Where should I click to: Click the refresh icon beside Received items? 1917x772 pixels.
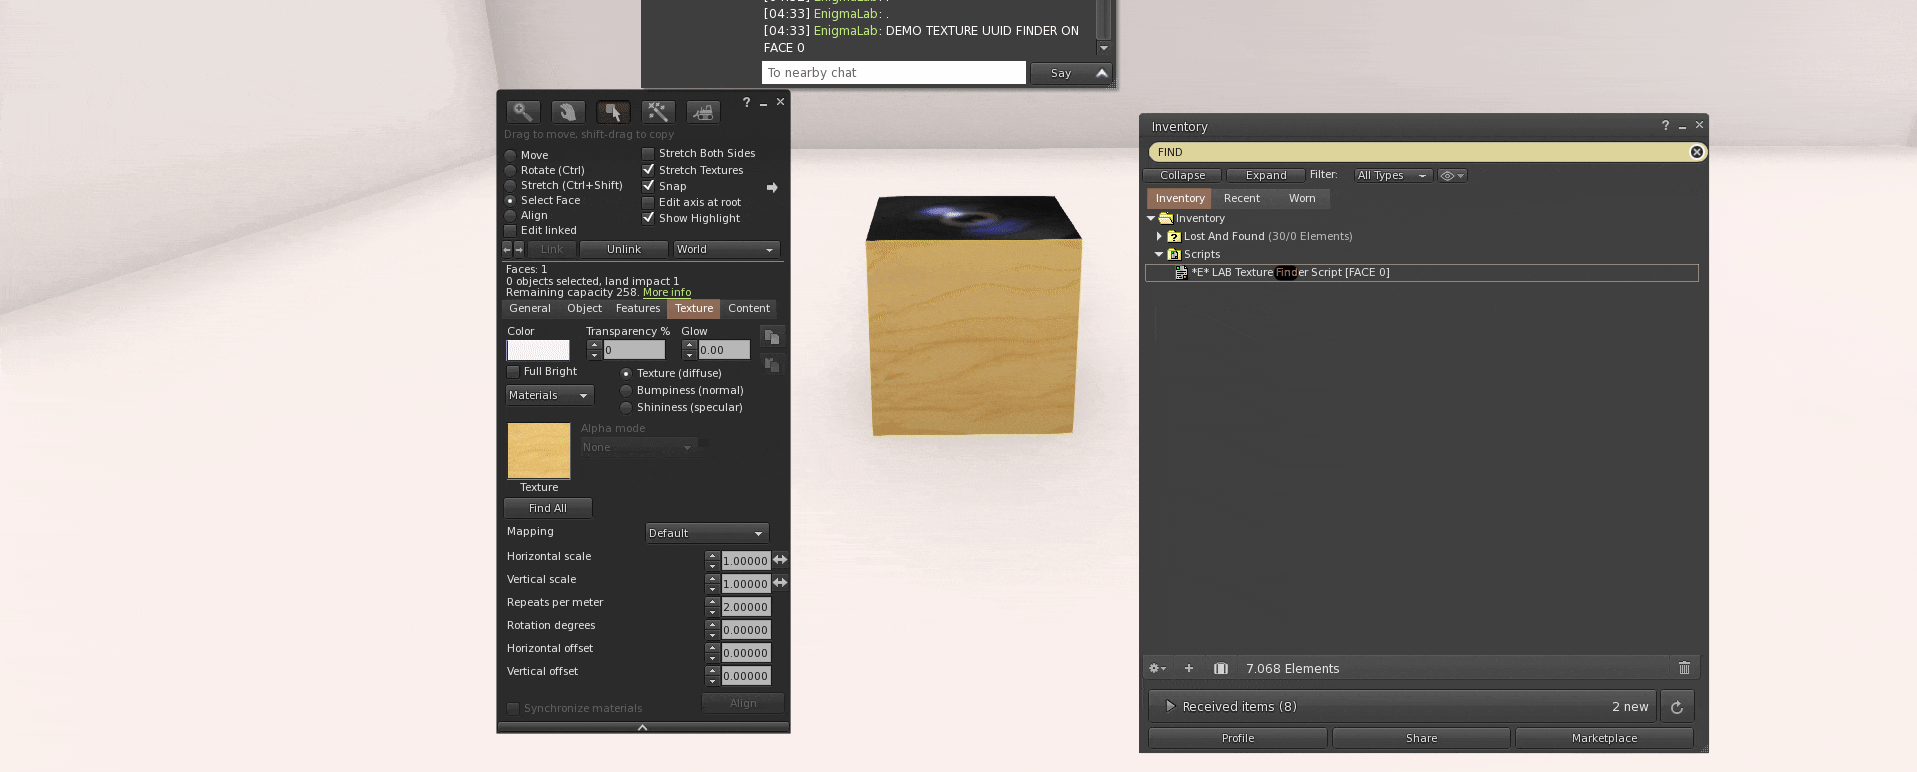coord(1677,707)
